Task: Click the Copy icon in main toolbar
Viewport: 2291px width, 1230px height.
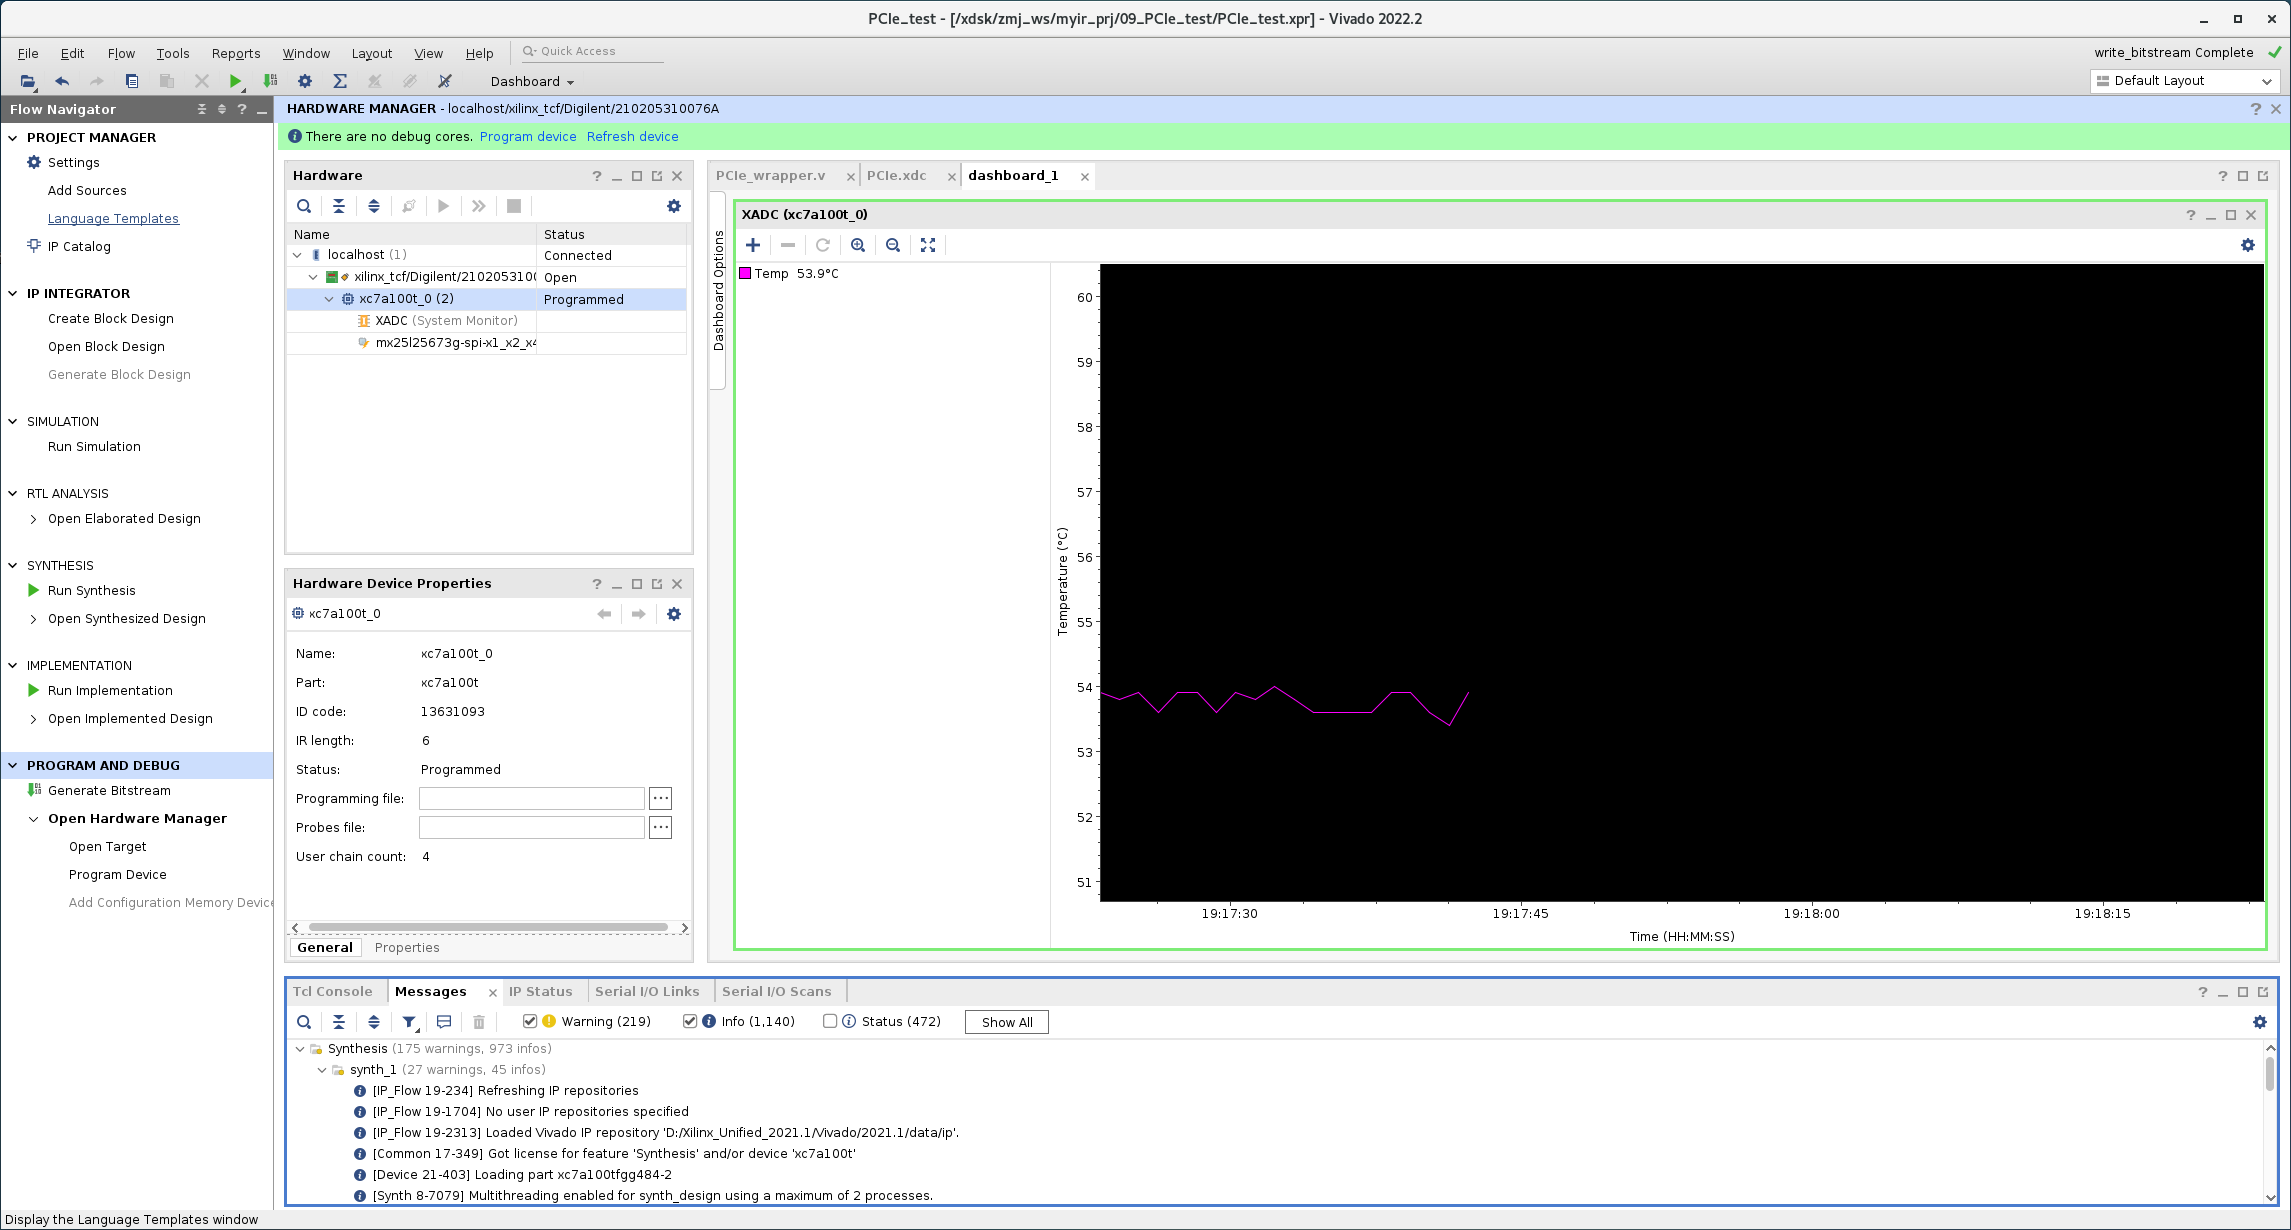Action: (x=131, y=81)
